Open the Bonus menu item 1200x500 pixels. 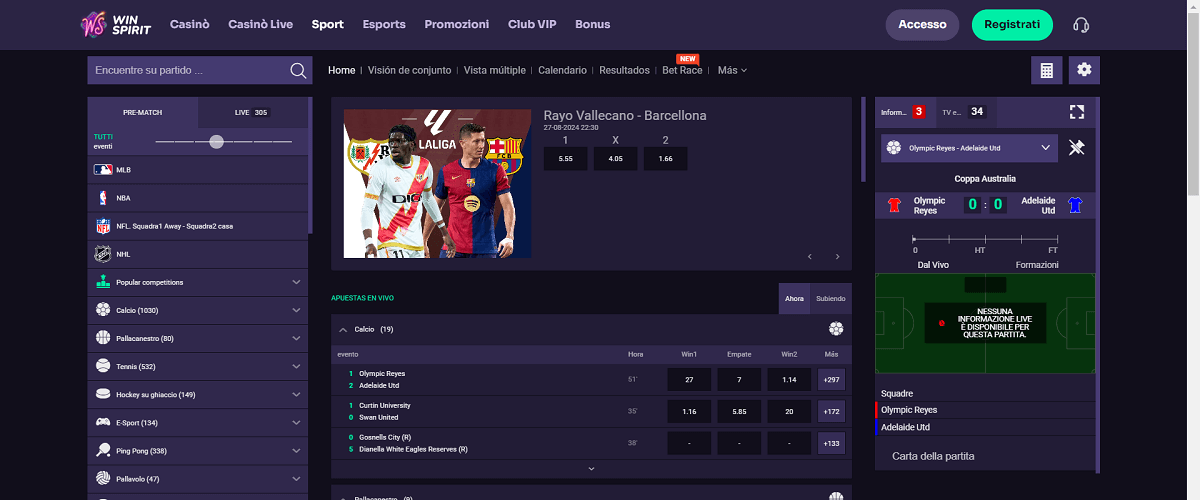pyautogui.click(x=593, y=24)
